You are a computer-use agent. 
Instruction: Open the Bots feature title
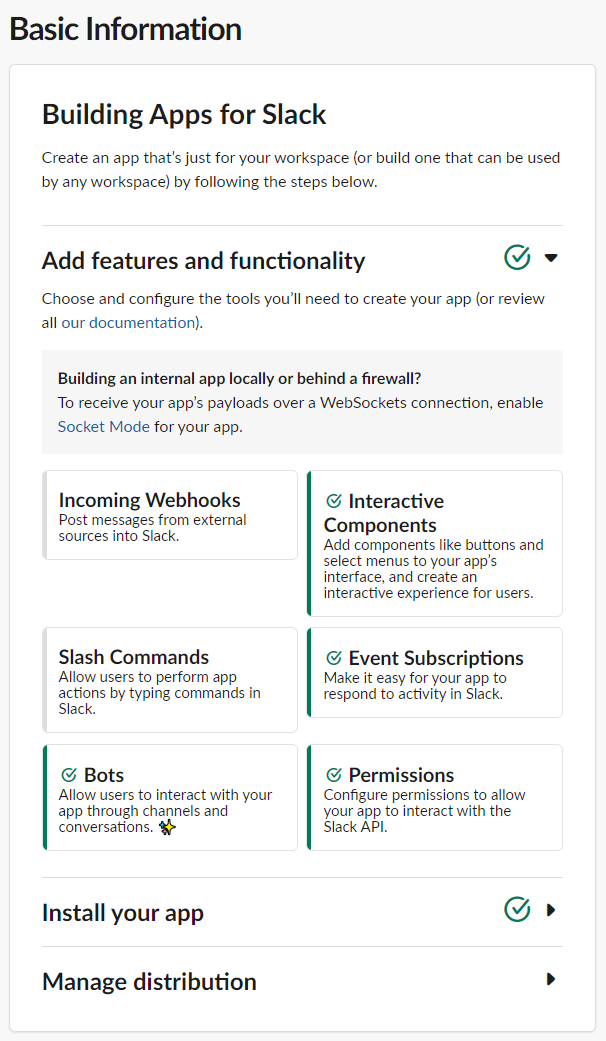click(104, 775)
